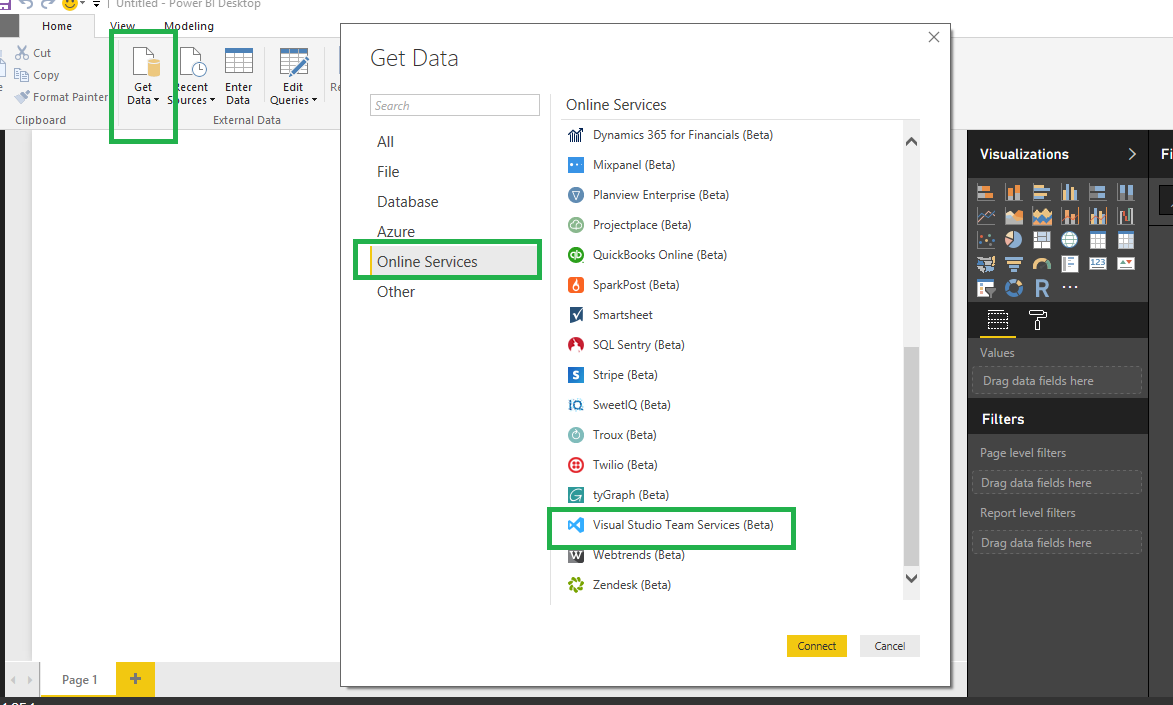This screenshot has height=705, width=1173.
Task: Select the matrix visualization
Action: (x=1126, y=239)
